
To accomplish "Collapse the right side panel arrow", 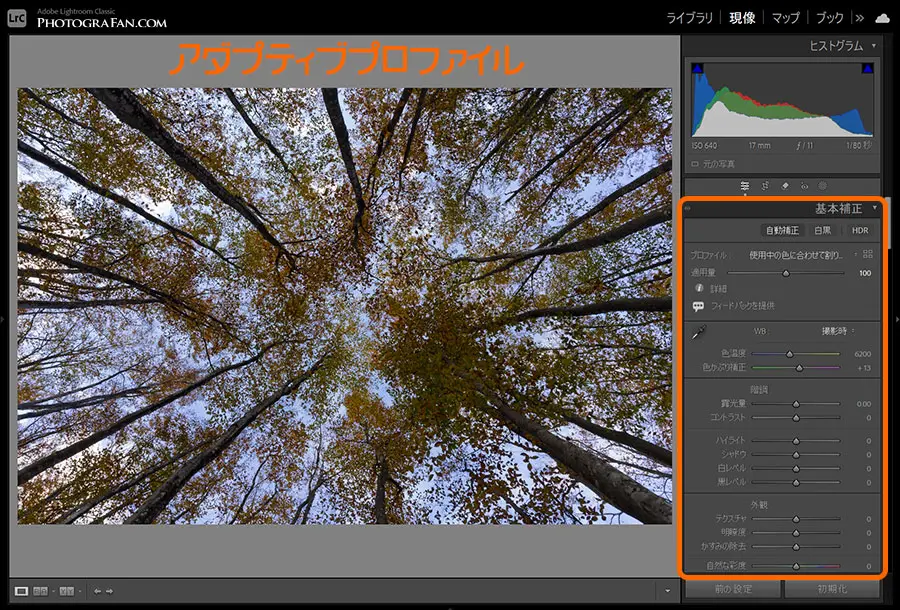I will pyautogui.click(x=897, y=319).
